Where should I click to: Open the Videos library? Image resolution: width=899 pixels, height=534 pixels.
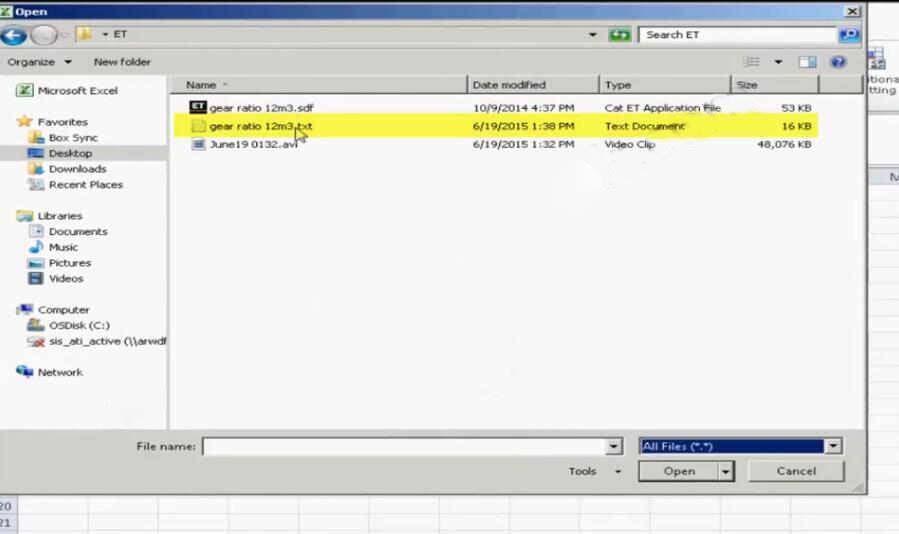click(66, 278)
